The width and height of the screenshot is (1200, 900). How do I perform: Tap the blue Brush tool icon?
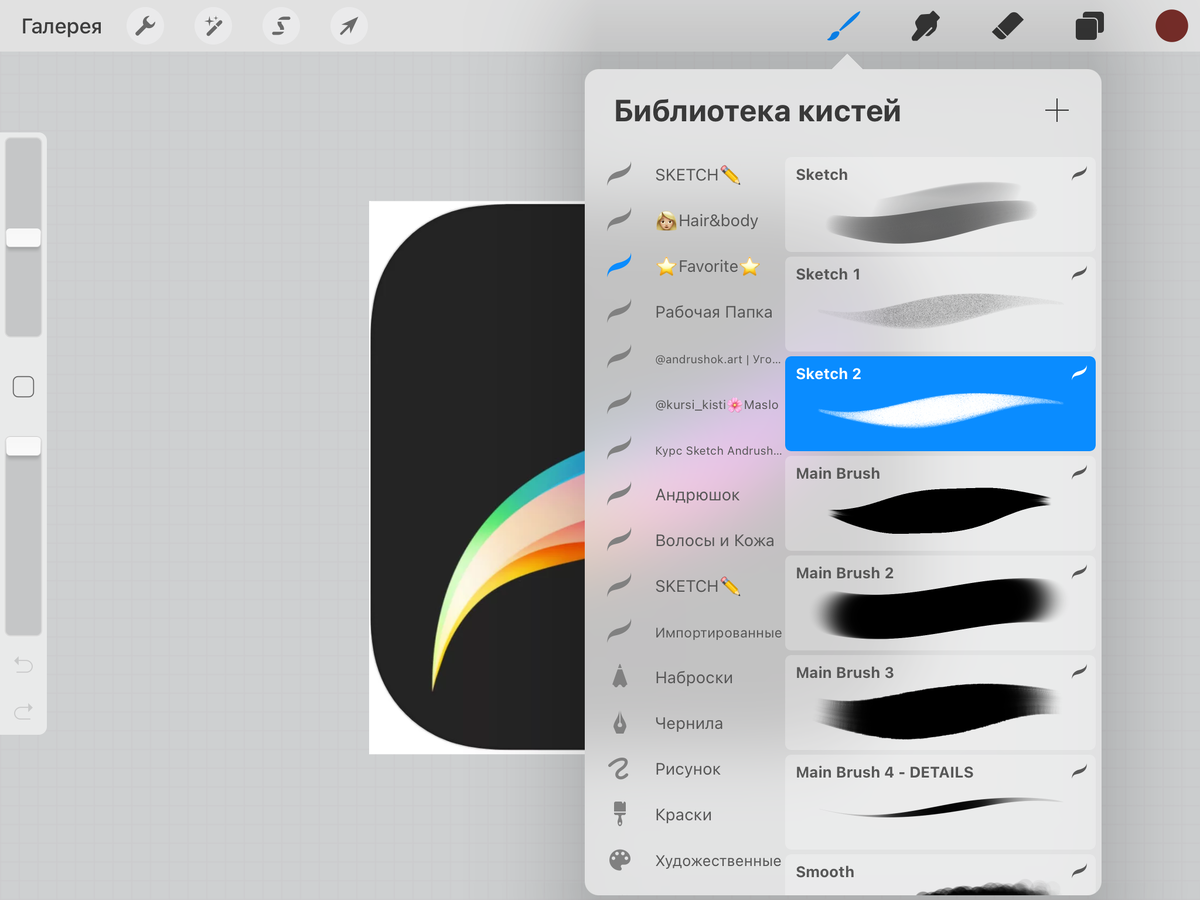(x=844, y=26)
